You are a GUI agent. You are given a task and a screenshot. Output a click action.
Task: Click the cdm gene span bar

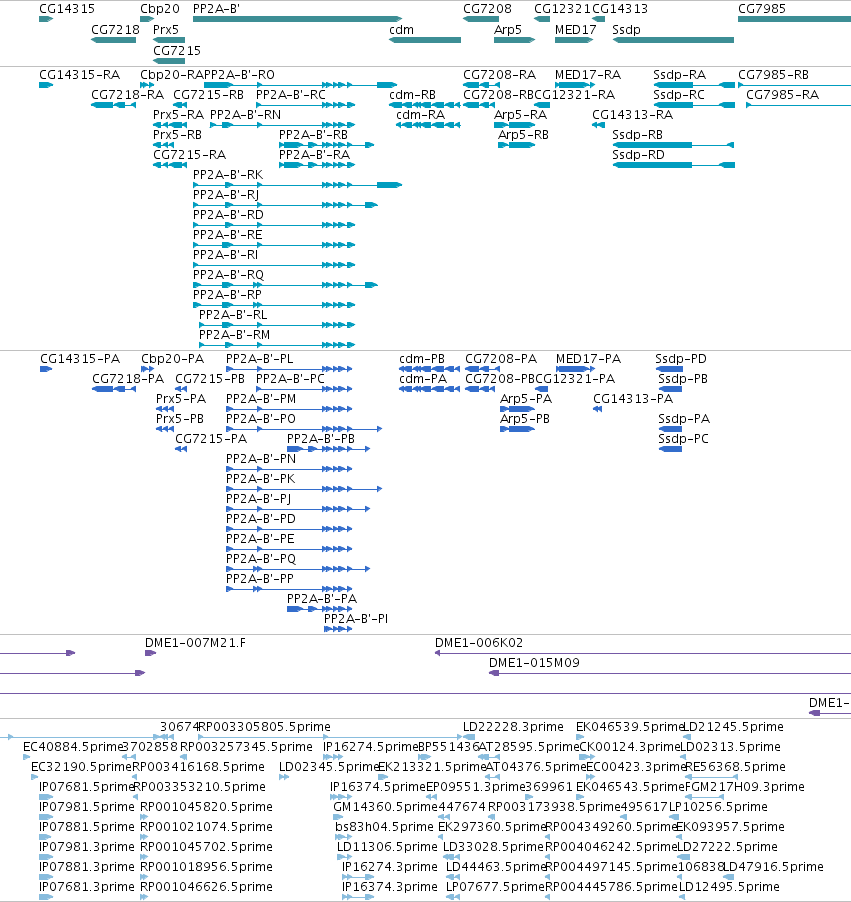click(x=425, y=40)
